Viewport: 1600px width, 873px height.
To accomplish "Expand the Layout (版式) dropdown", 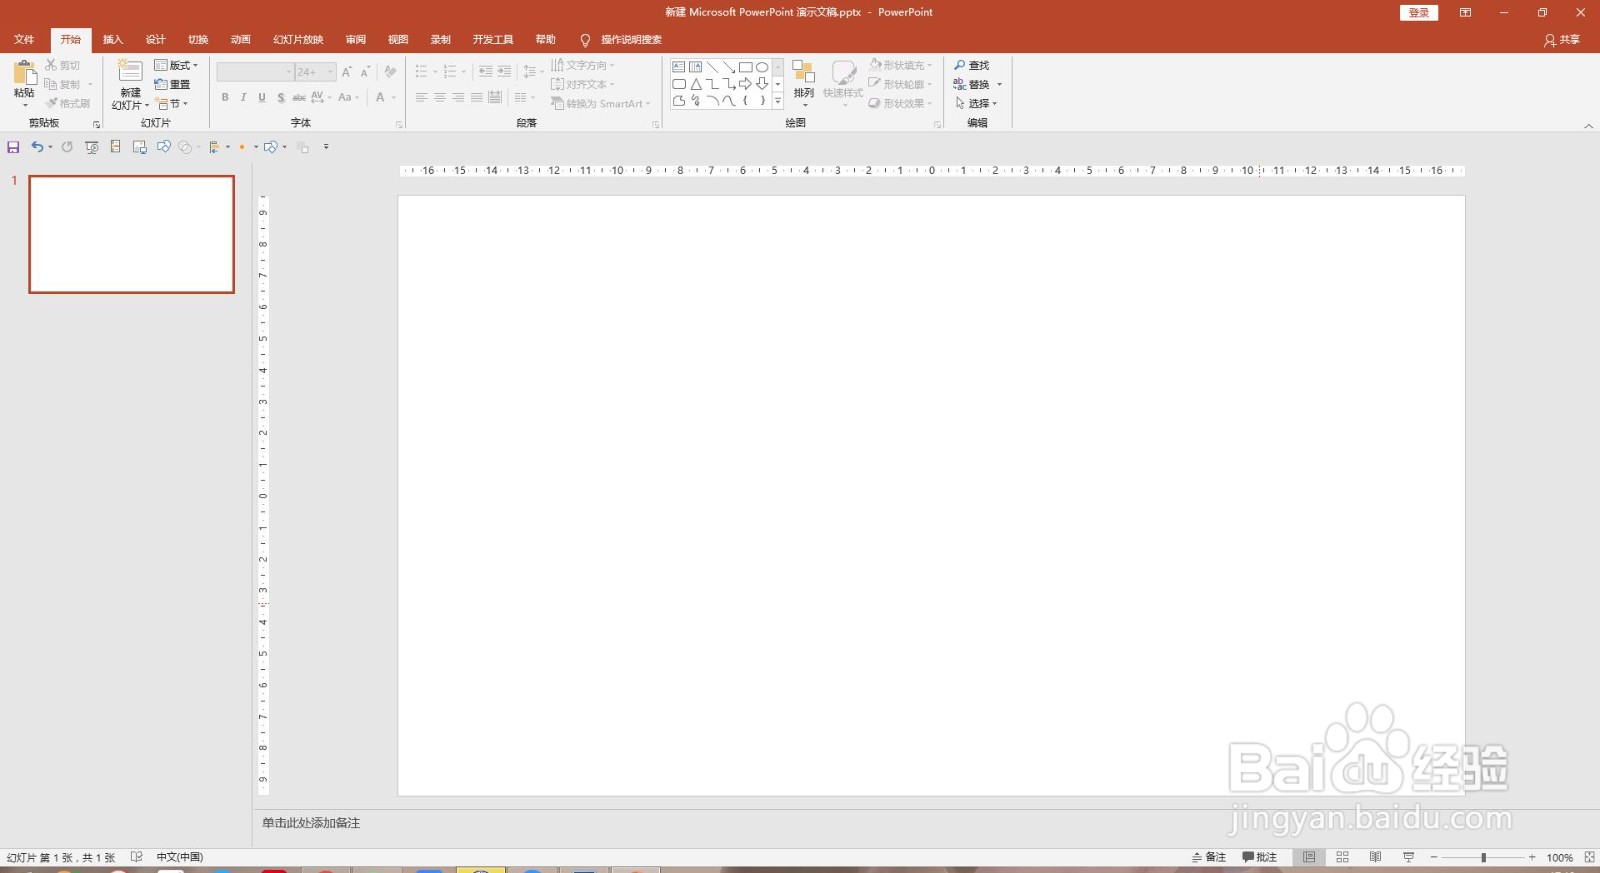I will 177,65.
